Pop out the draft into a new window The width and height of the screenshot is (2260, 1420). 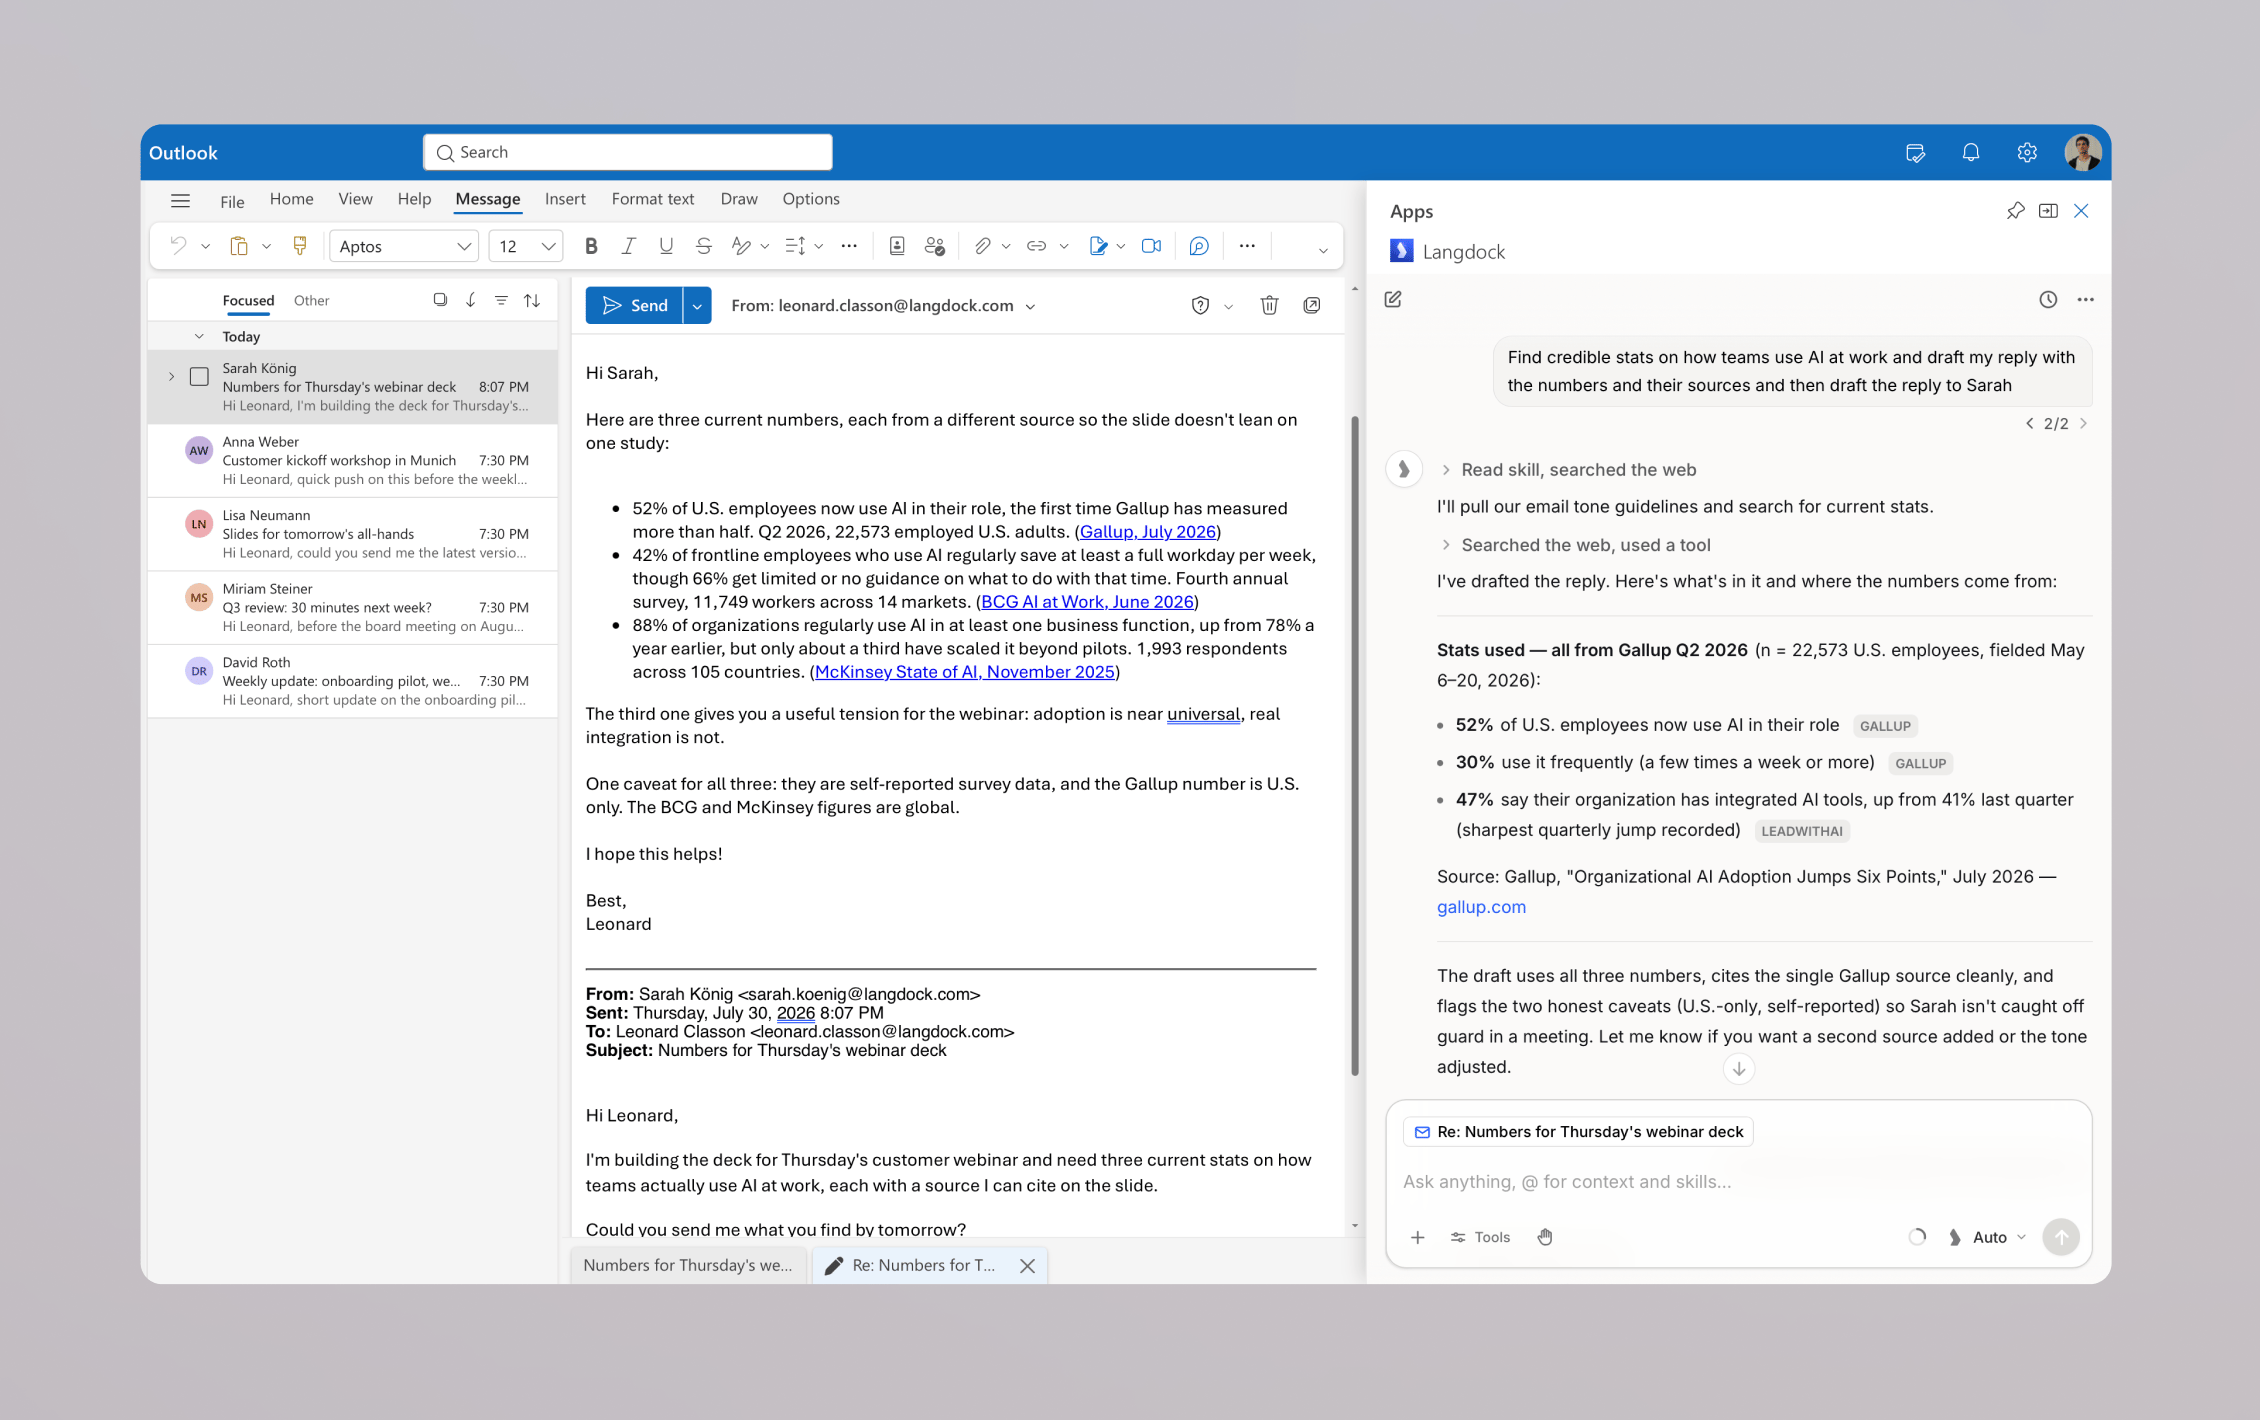(x=1312, y=305)
